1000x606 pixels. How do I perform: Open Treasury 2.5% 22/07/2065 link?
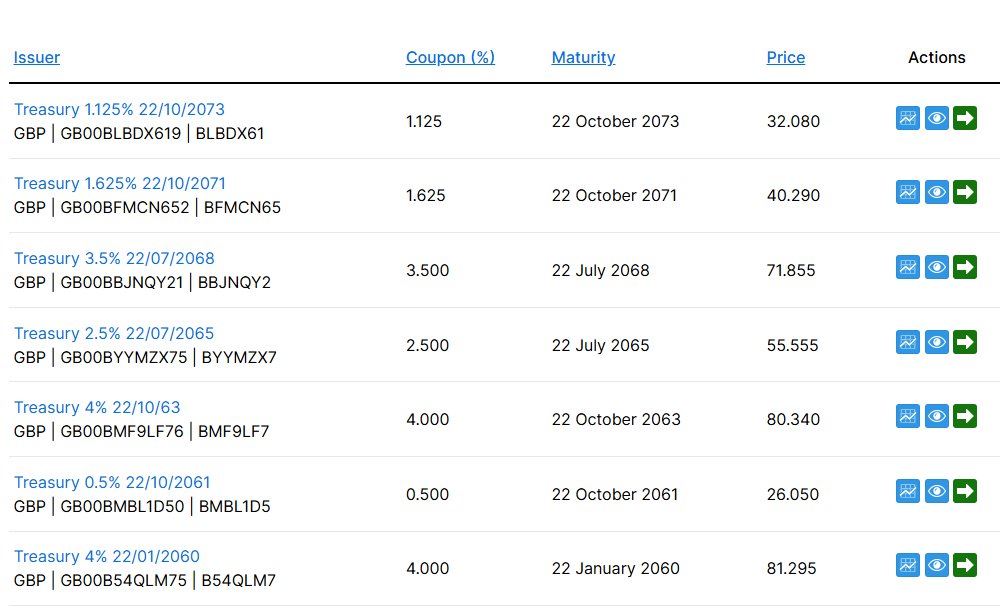coord(114,334)
